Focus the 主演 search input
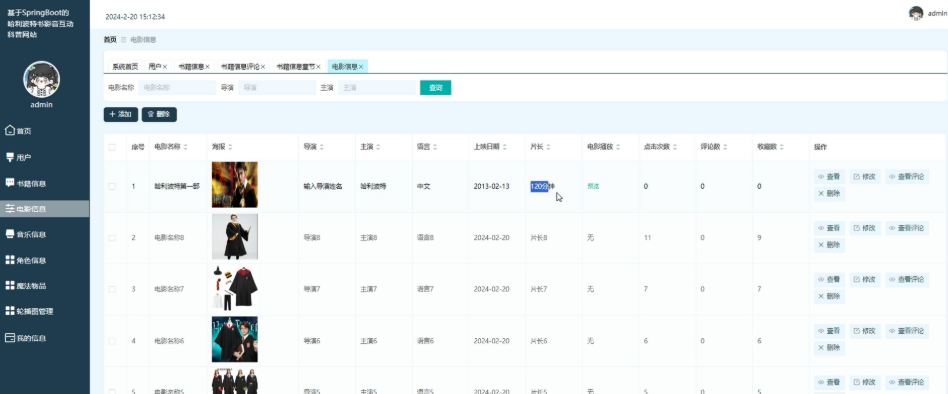This screenshot has width=948, height=394. click(377, 88)
